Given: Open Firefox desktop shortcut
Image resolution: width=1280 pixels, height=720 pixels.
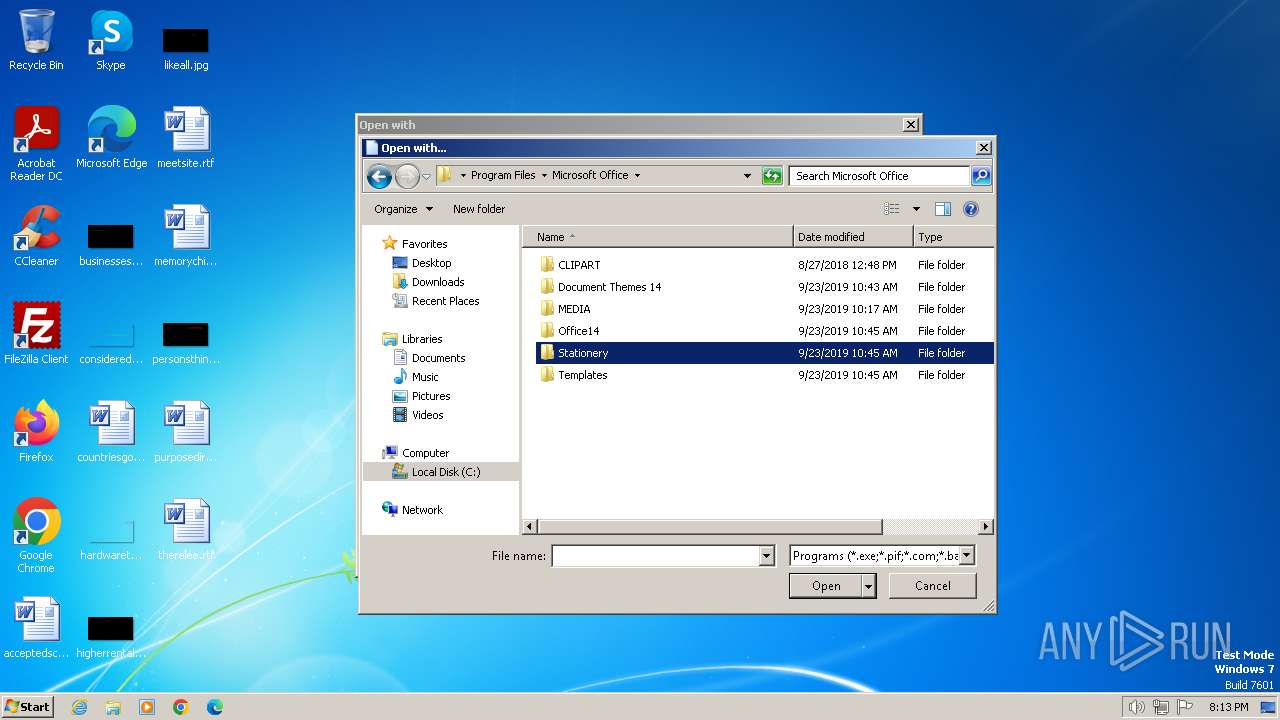Looking at the screenshot, I should coord(36,432).
